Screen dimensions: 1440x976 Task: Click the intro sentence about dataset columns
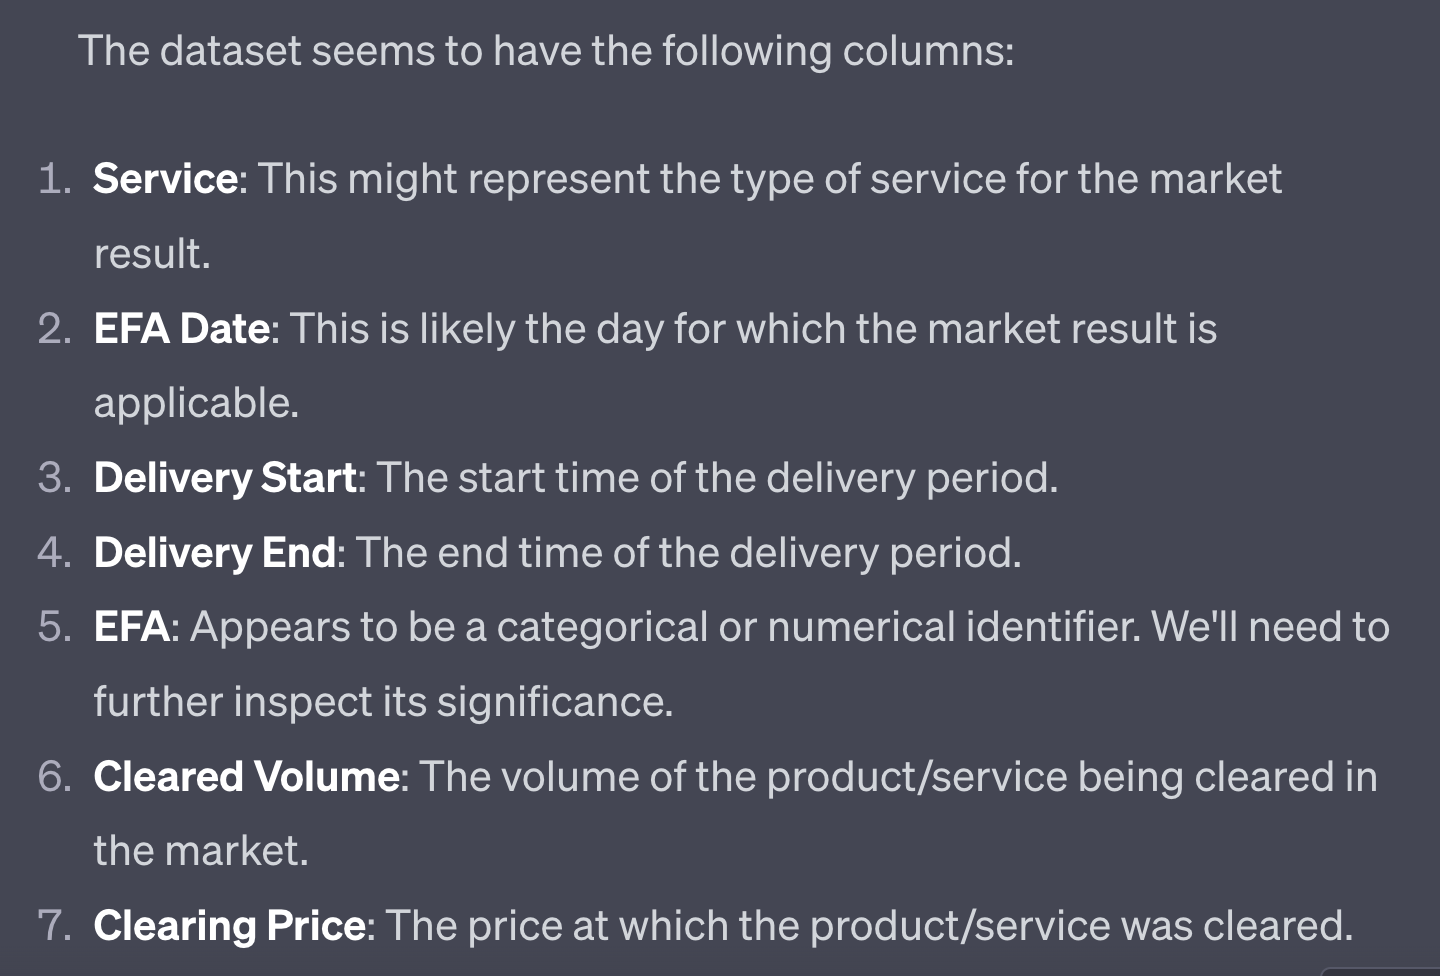[x=546, y=51]
